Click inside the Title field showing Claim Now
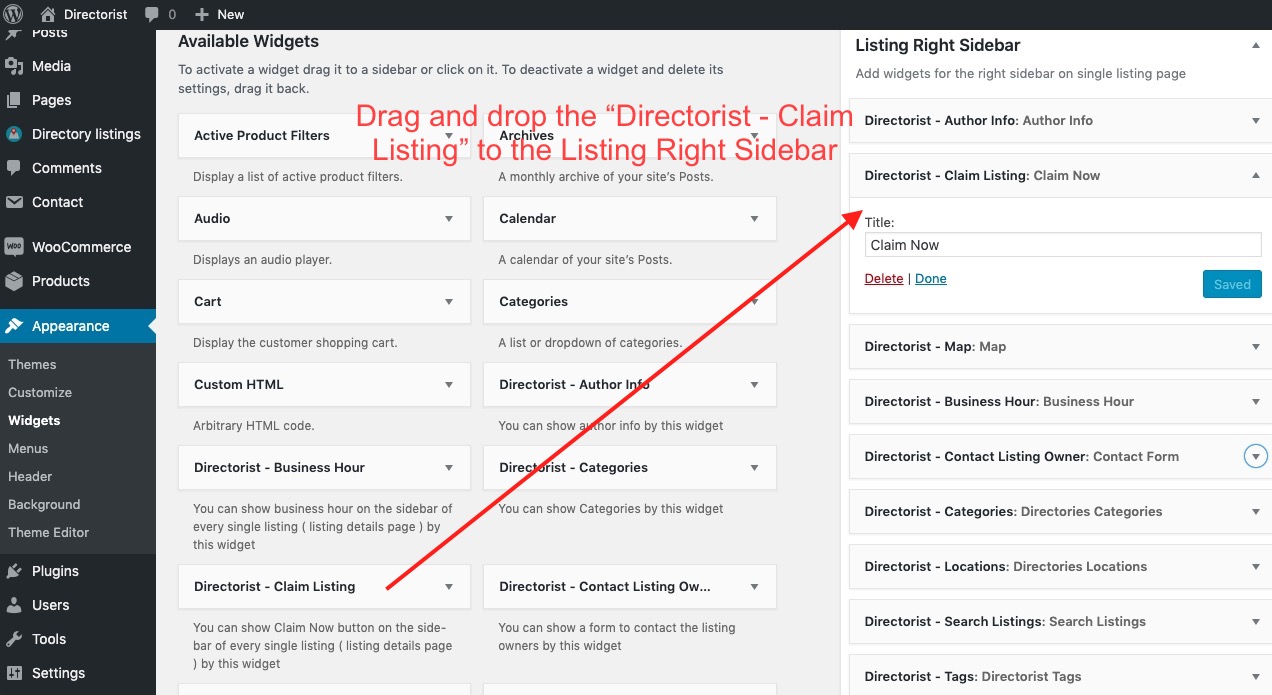This screenshot has height=695, width=1272. click(x=1062, y=244)
